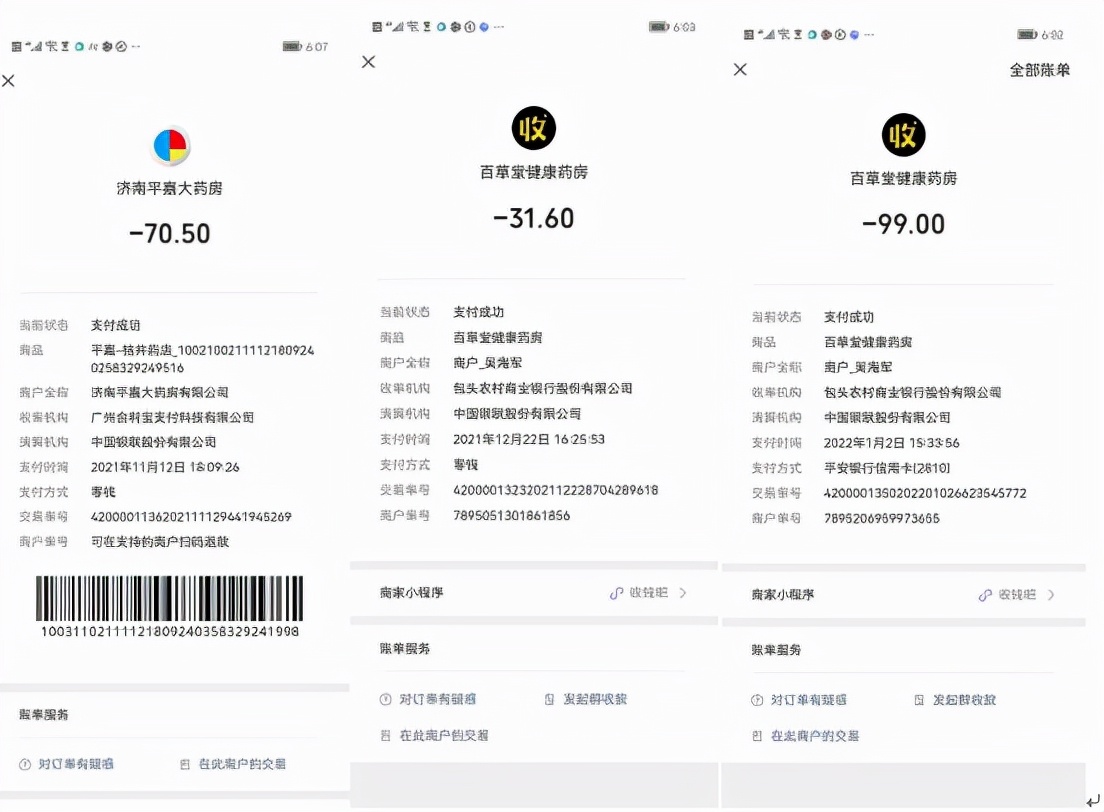Select amount -31.60
Screen dimensions: 1104x812
pos(534,218)
